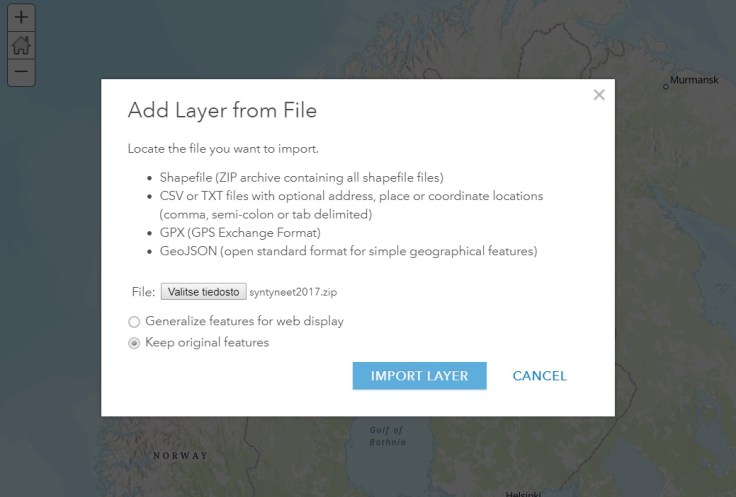
Task: Click the CSV or TXT files list item
Action: [x=350, y=196]
